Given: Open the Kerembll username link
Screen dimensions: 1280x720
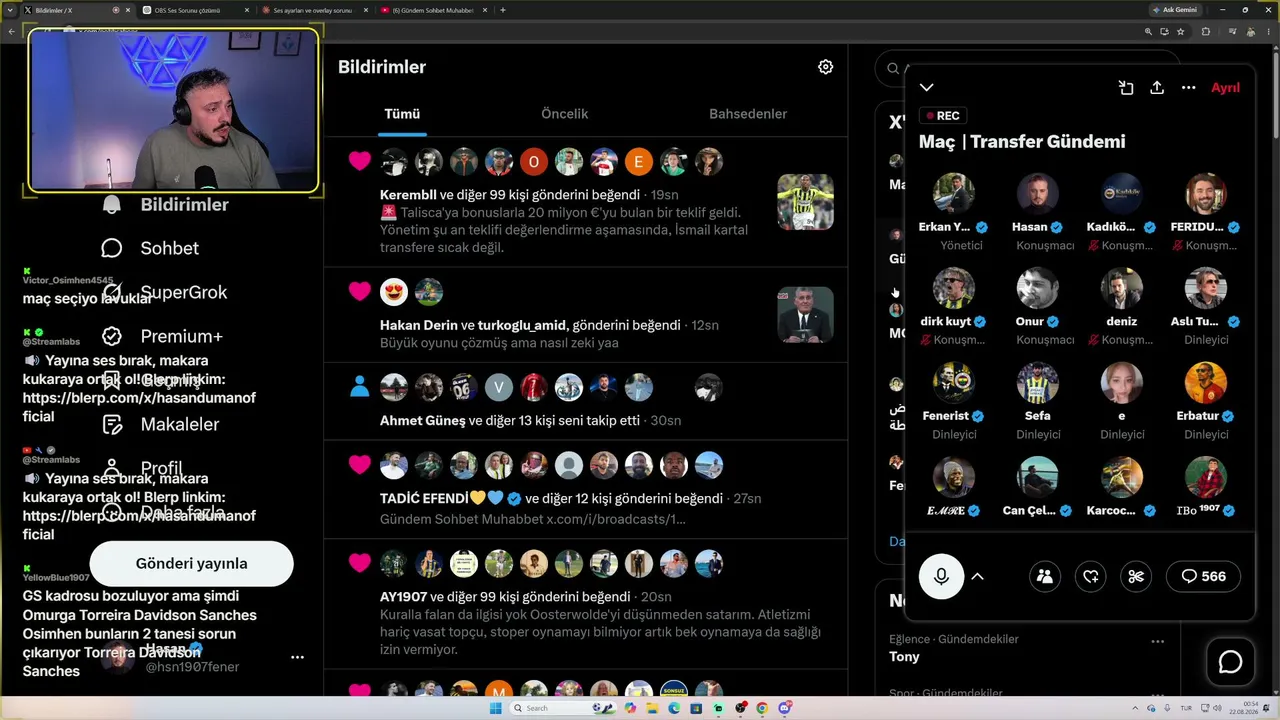Looking at the screenshot, I should pyautogui.click(x=408, y=195).
